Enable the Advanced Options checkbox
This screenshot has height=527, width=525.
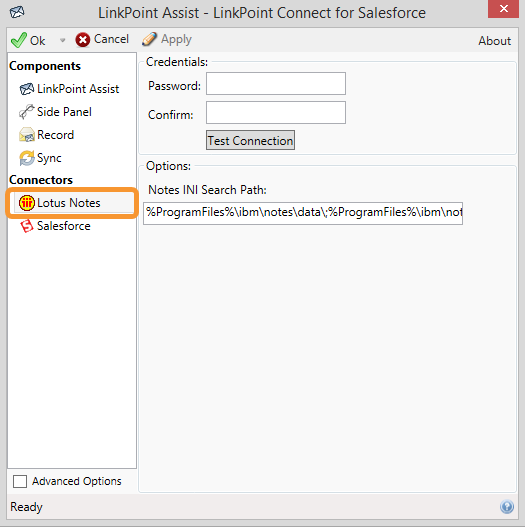tap(20, 481)
